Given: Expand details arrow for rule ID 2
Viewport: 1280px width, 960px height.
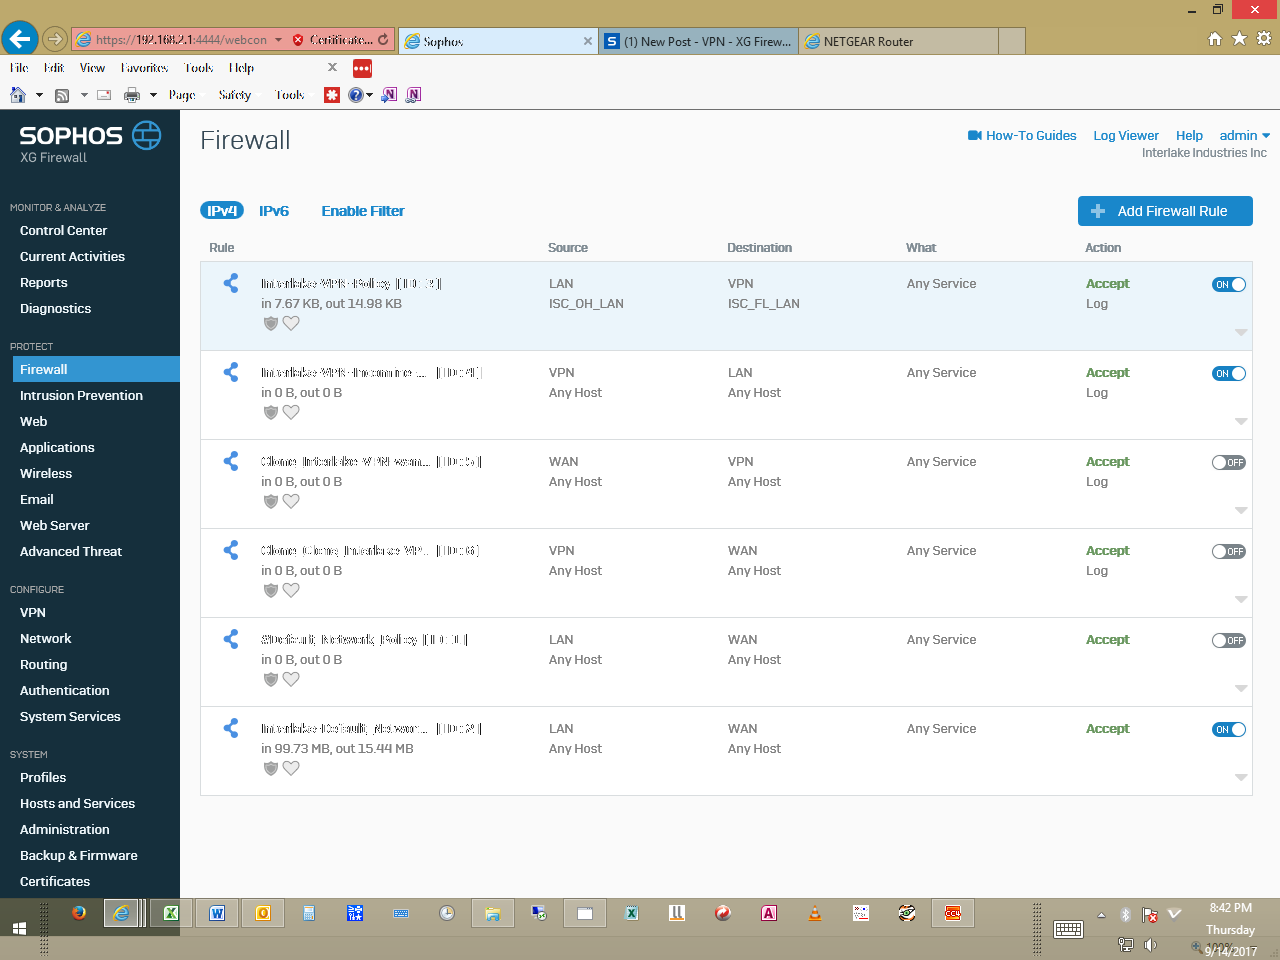Looking at the screenshot, I should point(1241,777).
